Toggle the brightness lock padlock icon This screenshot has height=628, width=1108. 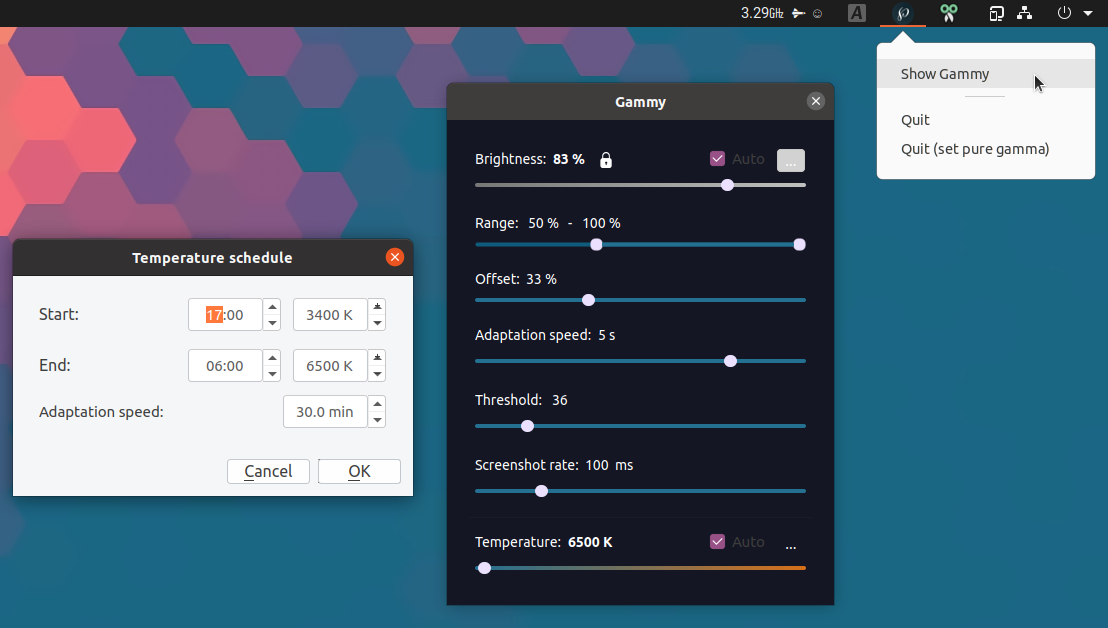(x=606, y=159)
